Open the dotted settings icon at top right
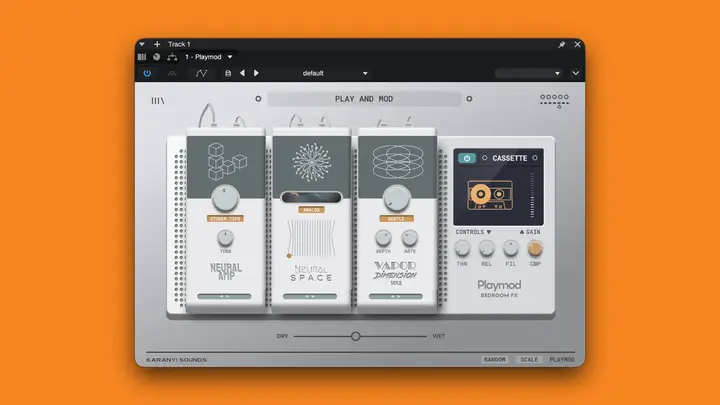 point(554,101)
